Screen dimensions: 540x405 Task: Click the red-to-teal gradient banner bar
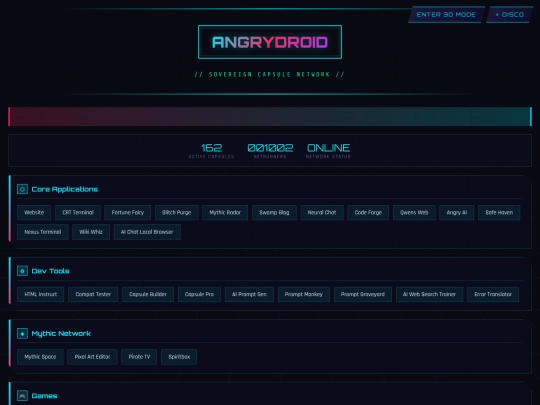(x=270, y=116)
